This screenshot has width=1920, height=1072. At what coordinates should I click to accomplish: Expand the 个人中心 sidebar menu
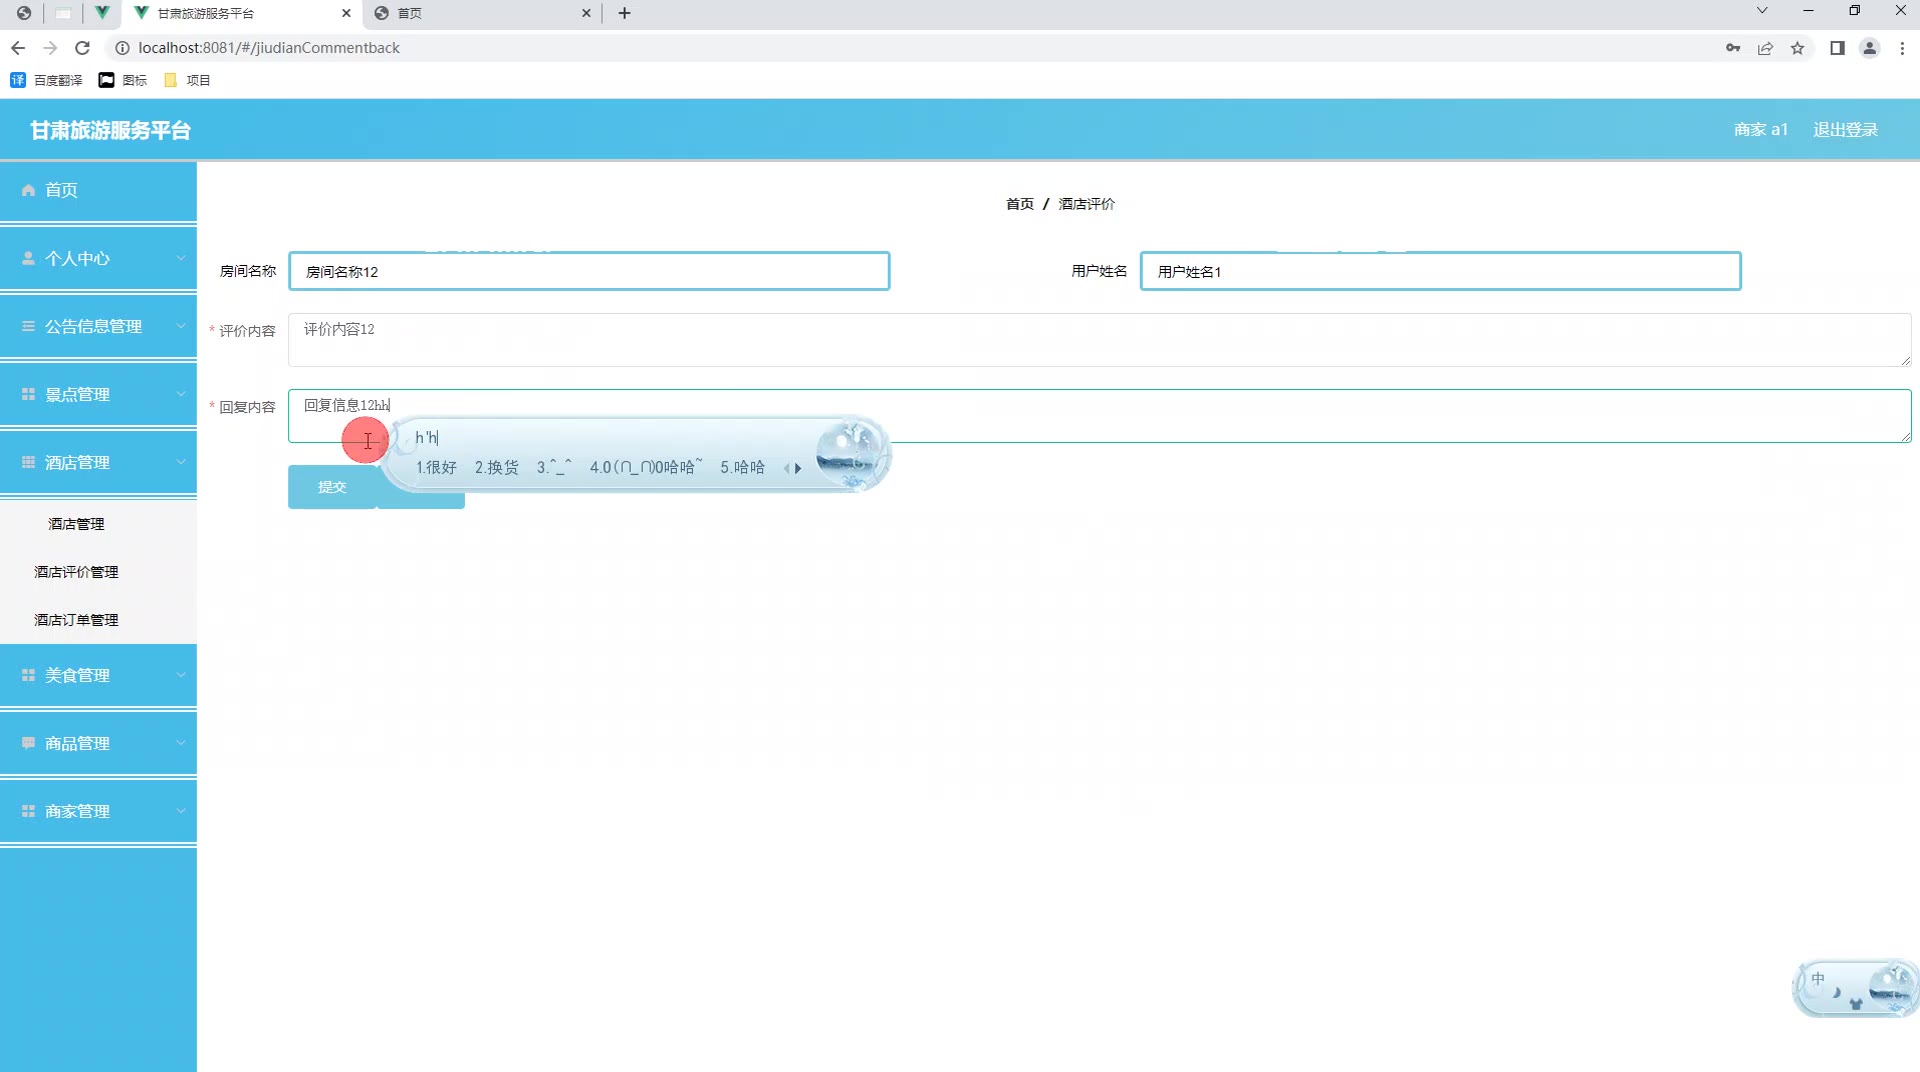coord(98,258)
